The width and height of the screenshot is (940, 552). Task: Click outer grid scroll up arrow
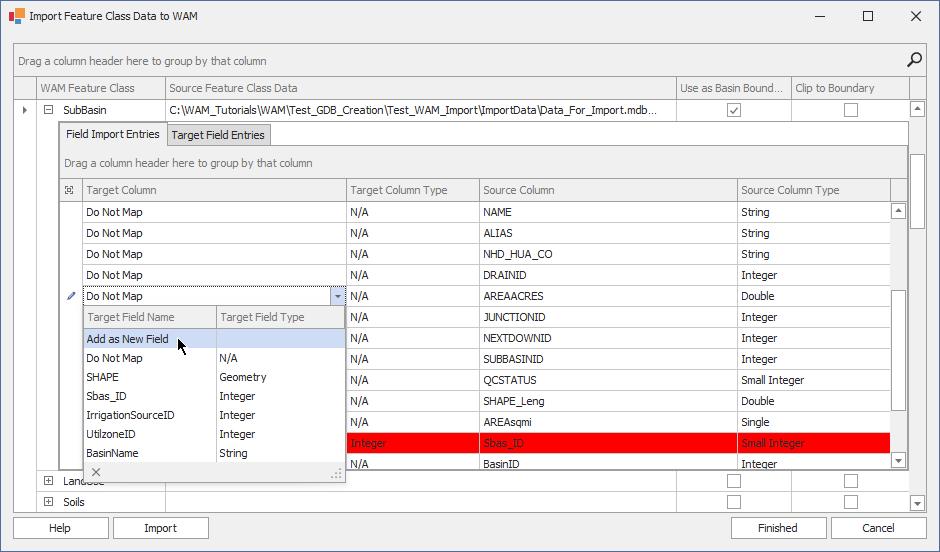917,109
